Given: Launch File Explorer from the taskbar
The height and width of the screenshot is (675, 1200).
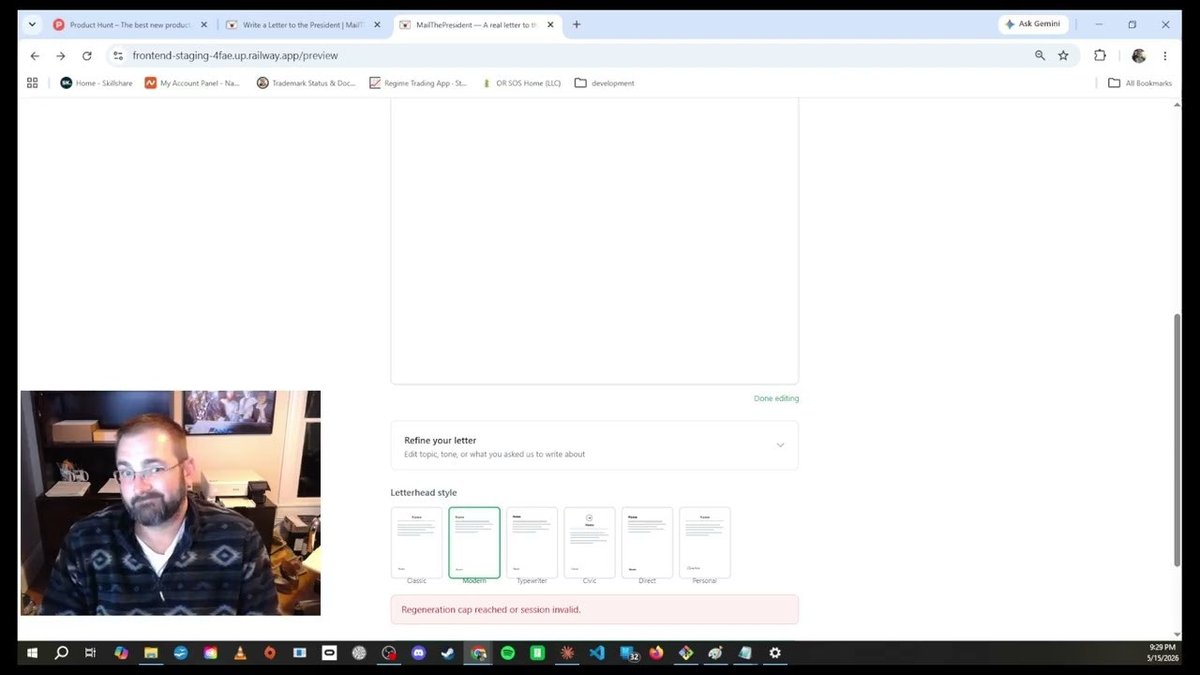Looking at the screenshot, I should [x=151, y=653].
